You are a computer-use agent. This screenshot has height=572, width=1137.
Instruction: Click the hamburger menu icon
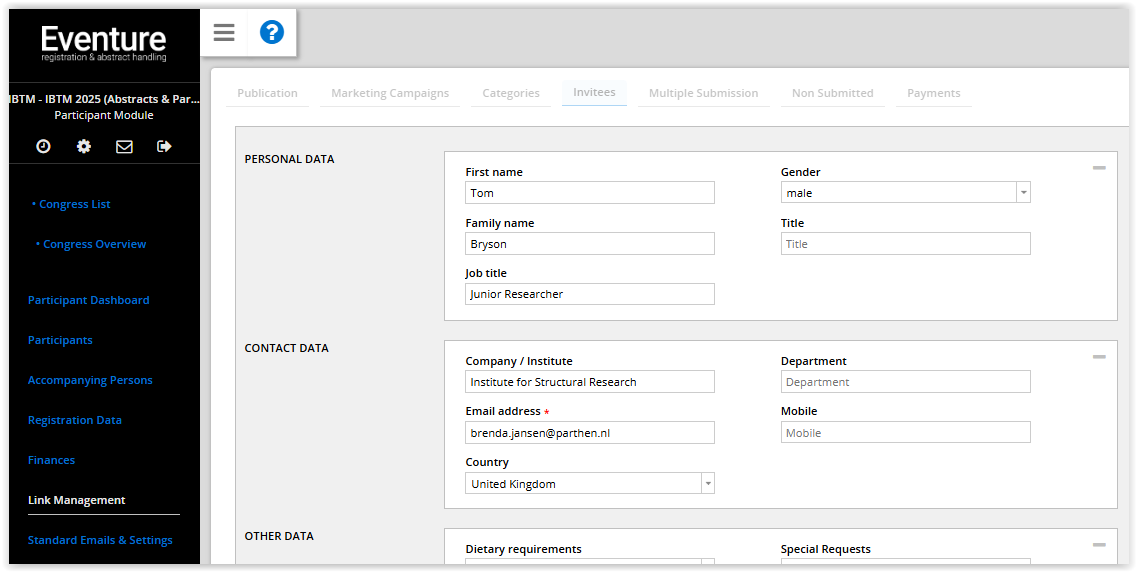pyautogui.click(x=224, y=33)
